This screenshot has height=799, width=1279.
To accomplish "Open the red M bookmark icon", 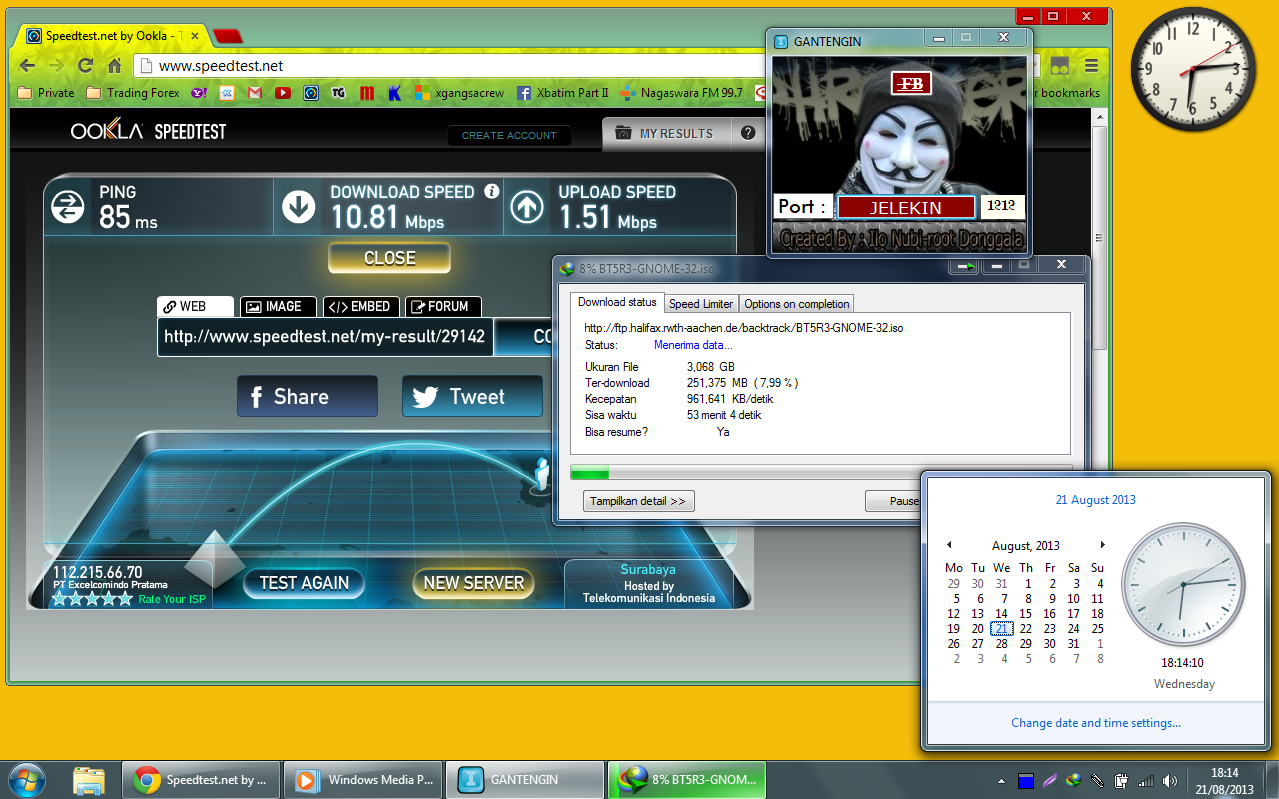I will pyautogui.click(x=367, y=93).
